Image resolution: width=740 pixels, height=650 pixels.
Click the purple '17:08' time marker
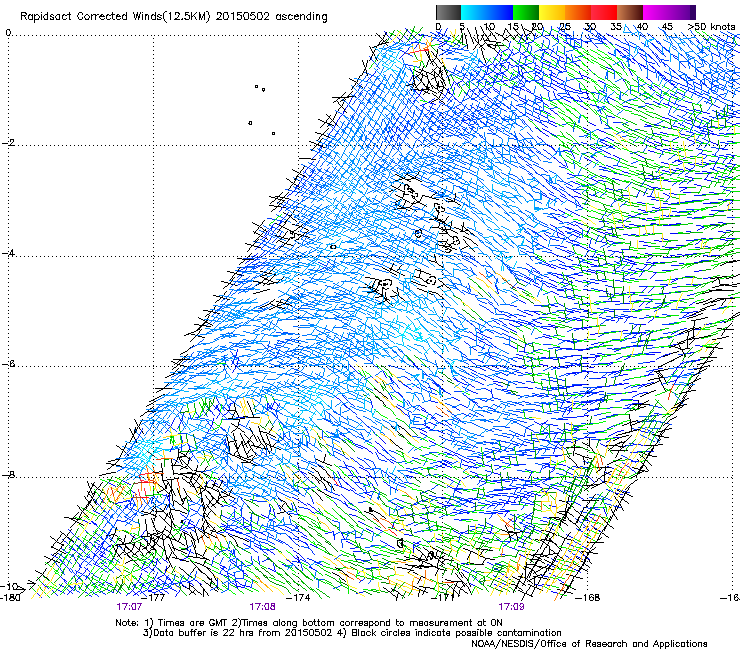pyautogui.click(x=262, y=607)
